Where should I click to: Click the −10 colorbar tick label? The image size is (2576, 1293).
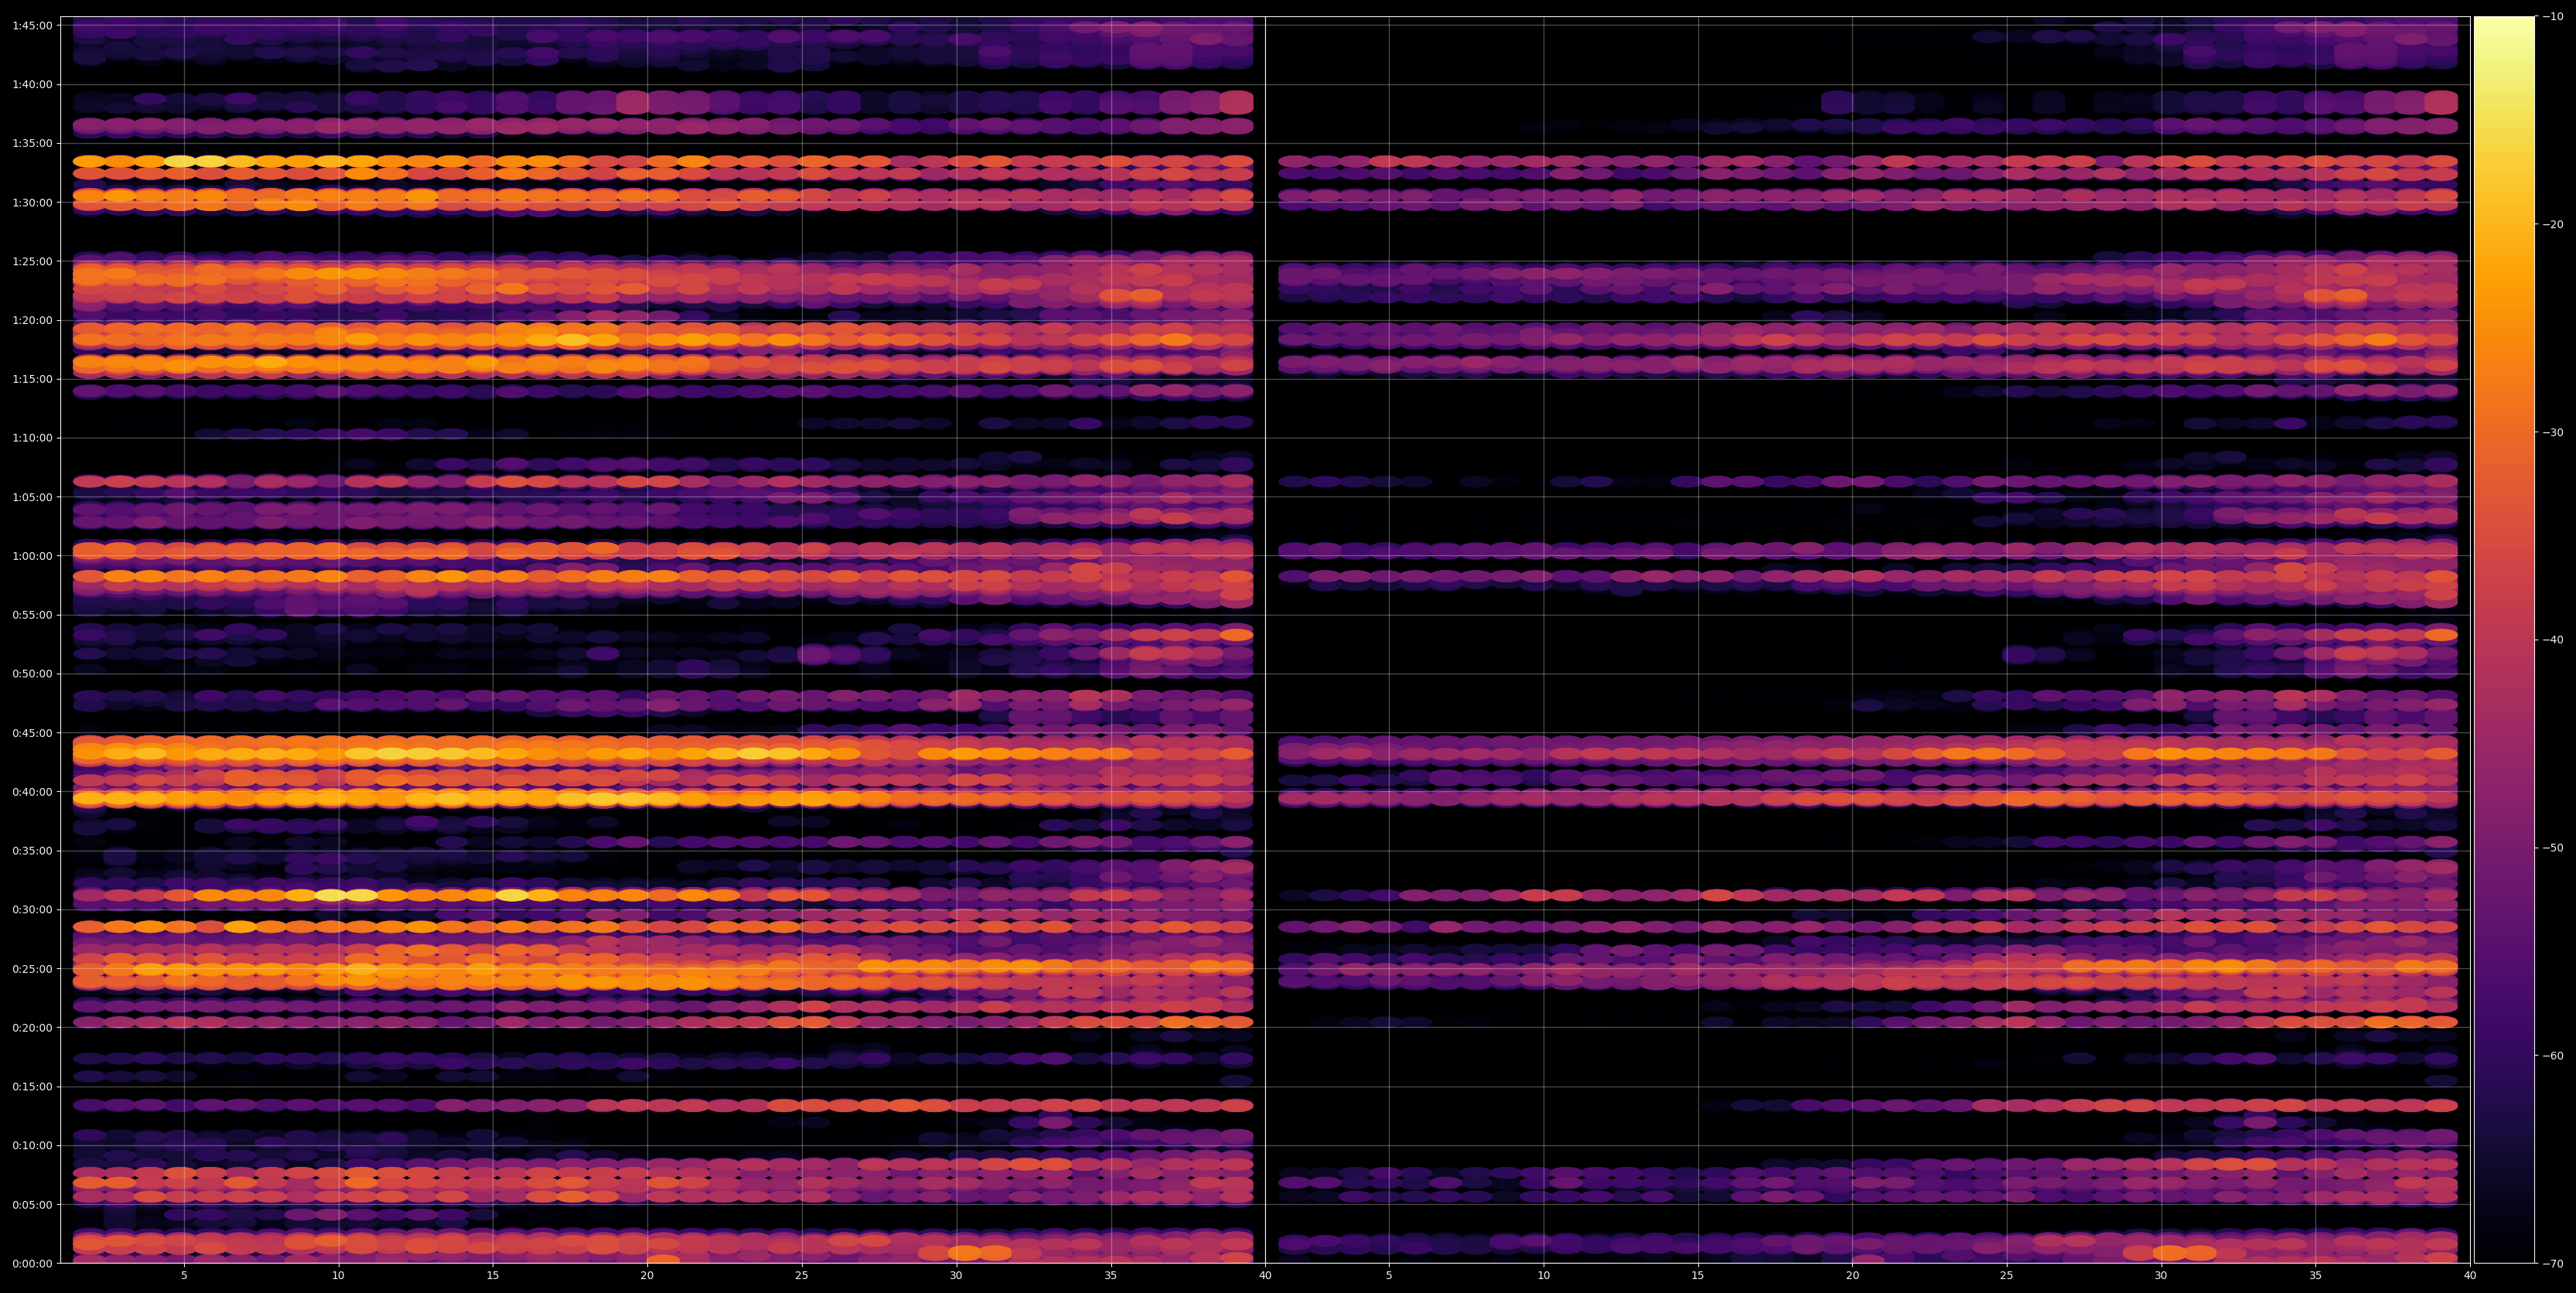[x=2553, y=16]
